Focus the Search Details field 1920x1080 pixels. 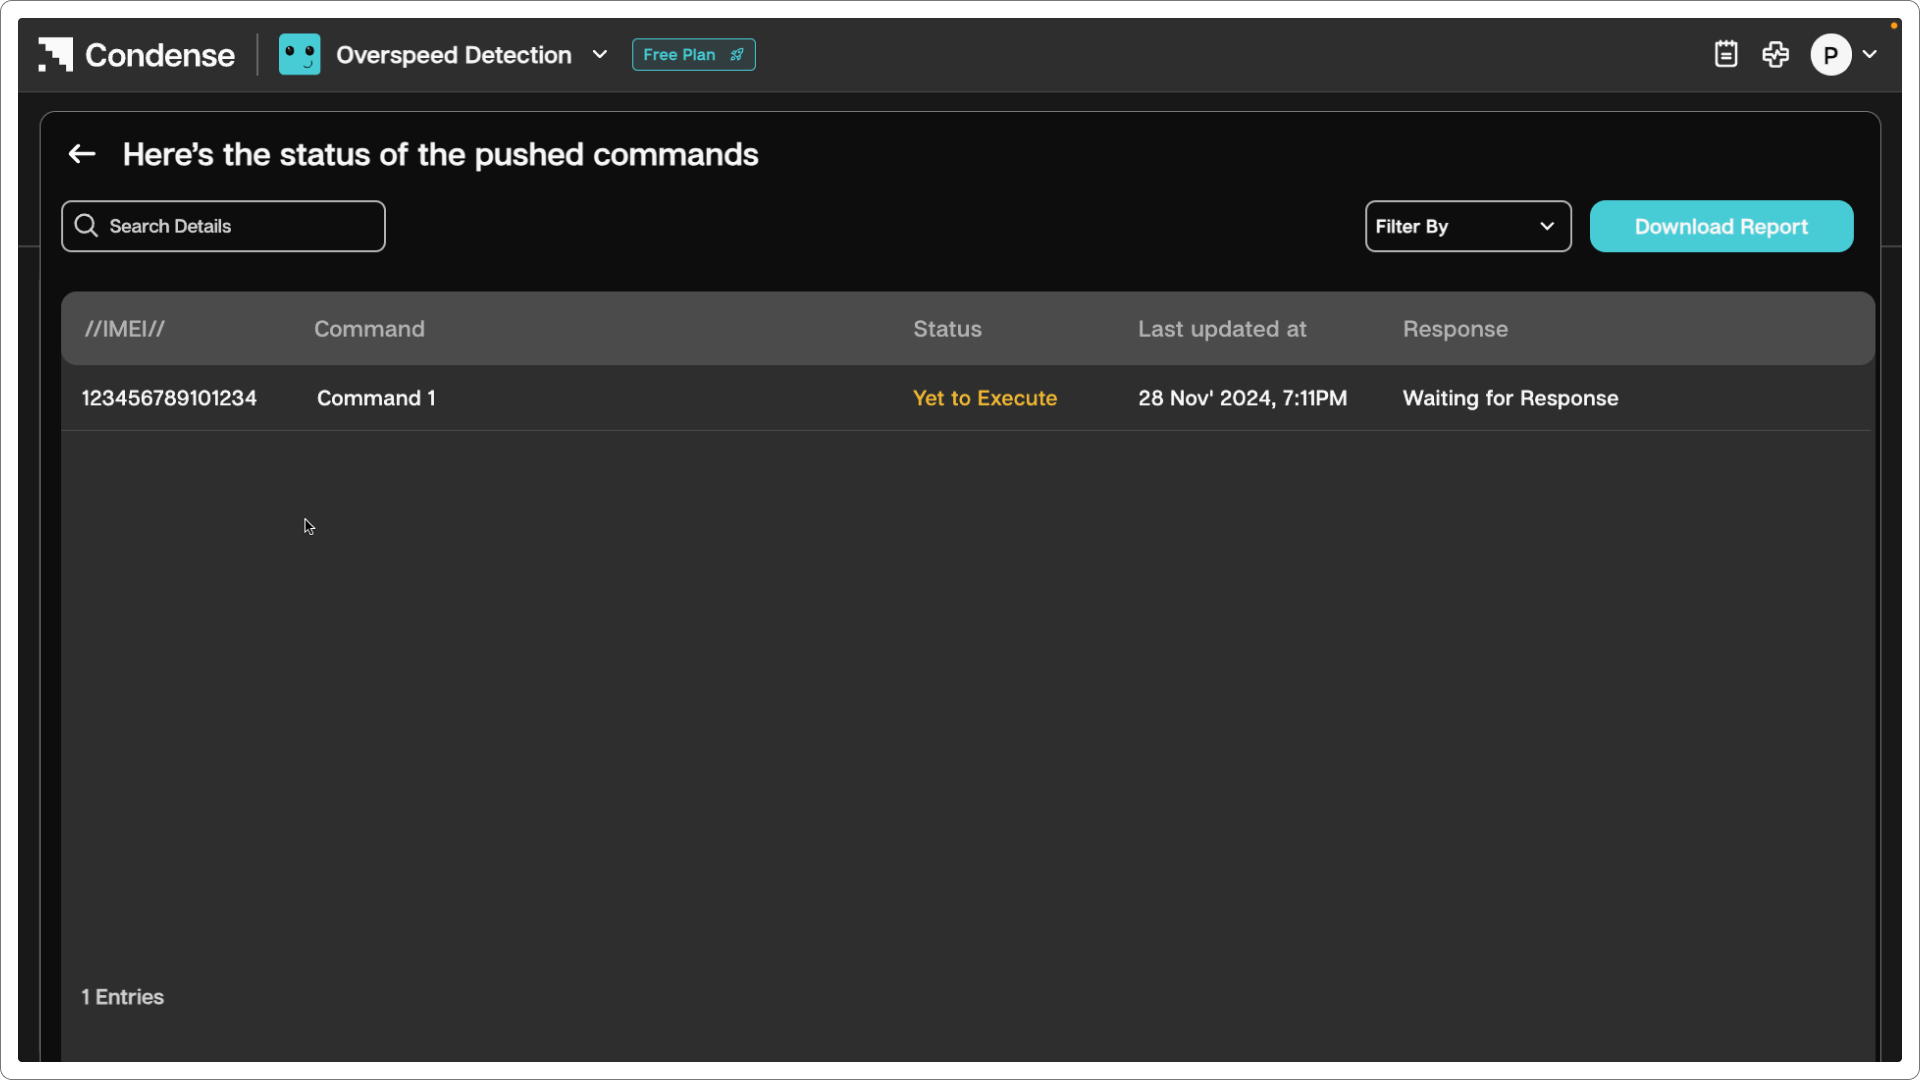pyautogui.click(x=240, y=226)
